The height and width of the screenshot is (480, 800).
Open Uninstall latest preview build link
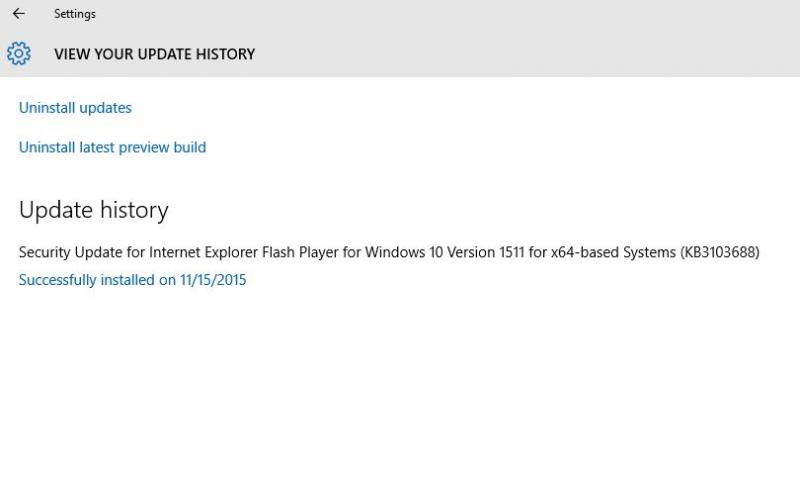click(x=112, y=147)
